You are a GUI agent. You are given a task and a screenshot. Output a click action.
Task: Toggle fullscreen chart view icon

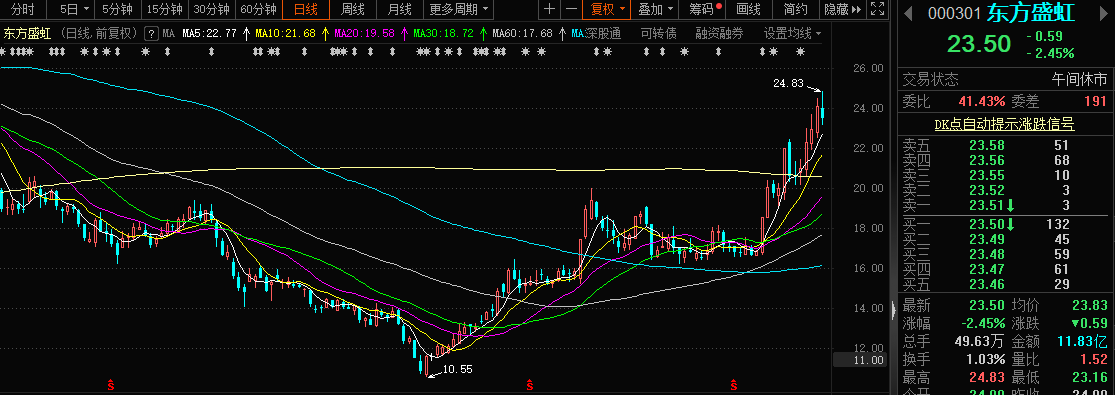coord(878,9)
